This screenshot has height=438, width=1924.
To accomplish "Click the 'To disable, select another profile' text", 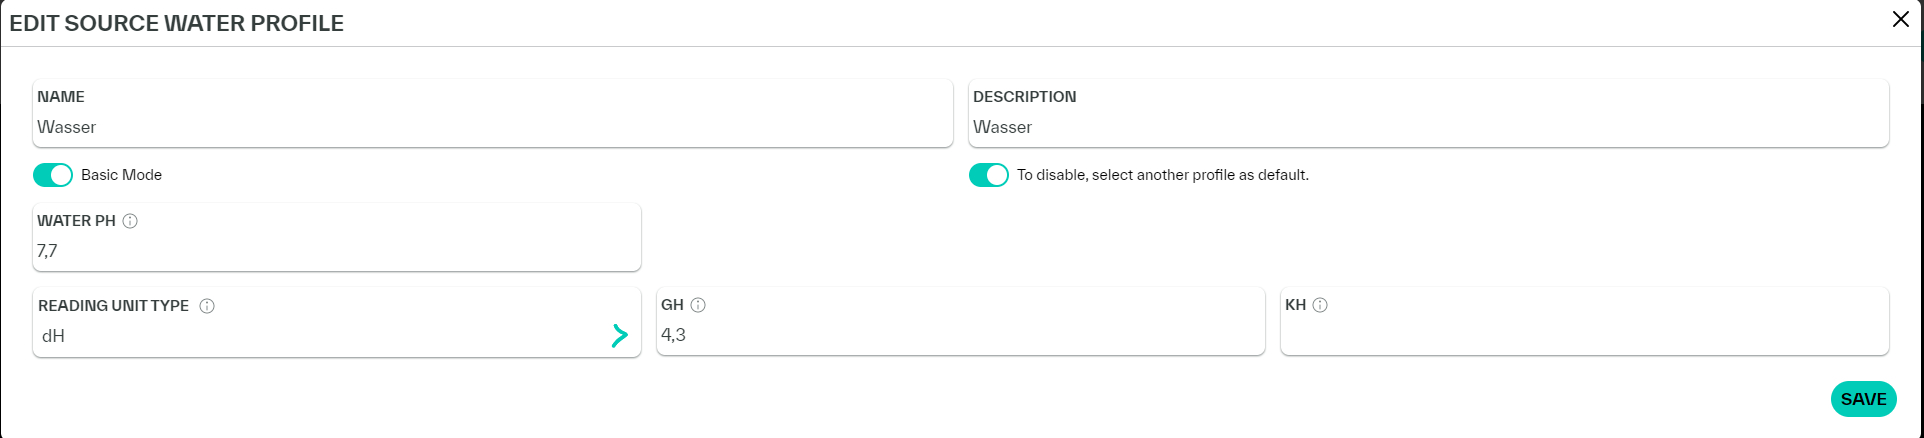I will (x=1162, y=175).
